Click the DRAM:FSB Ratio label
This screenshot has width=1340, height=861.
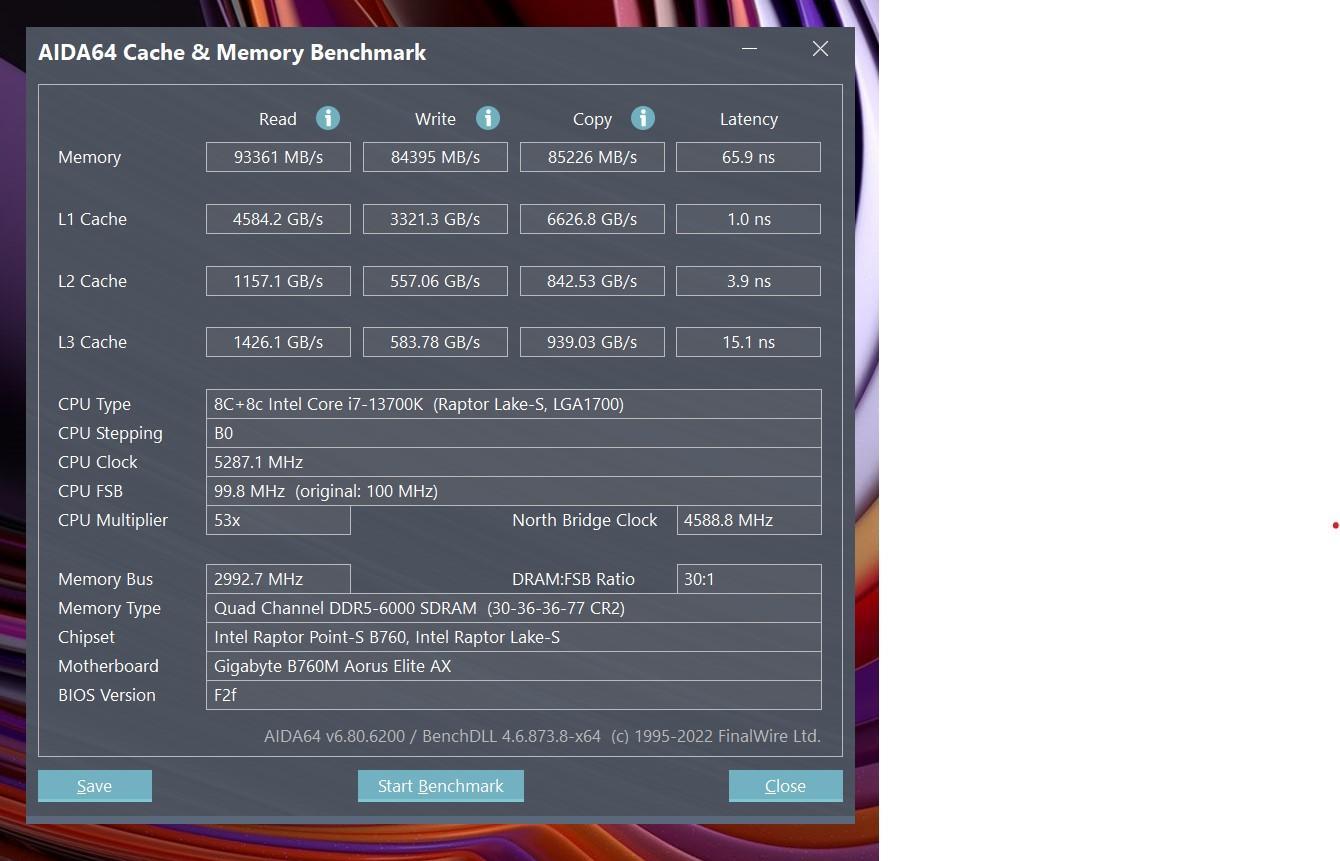(x=573, y=579)
